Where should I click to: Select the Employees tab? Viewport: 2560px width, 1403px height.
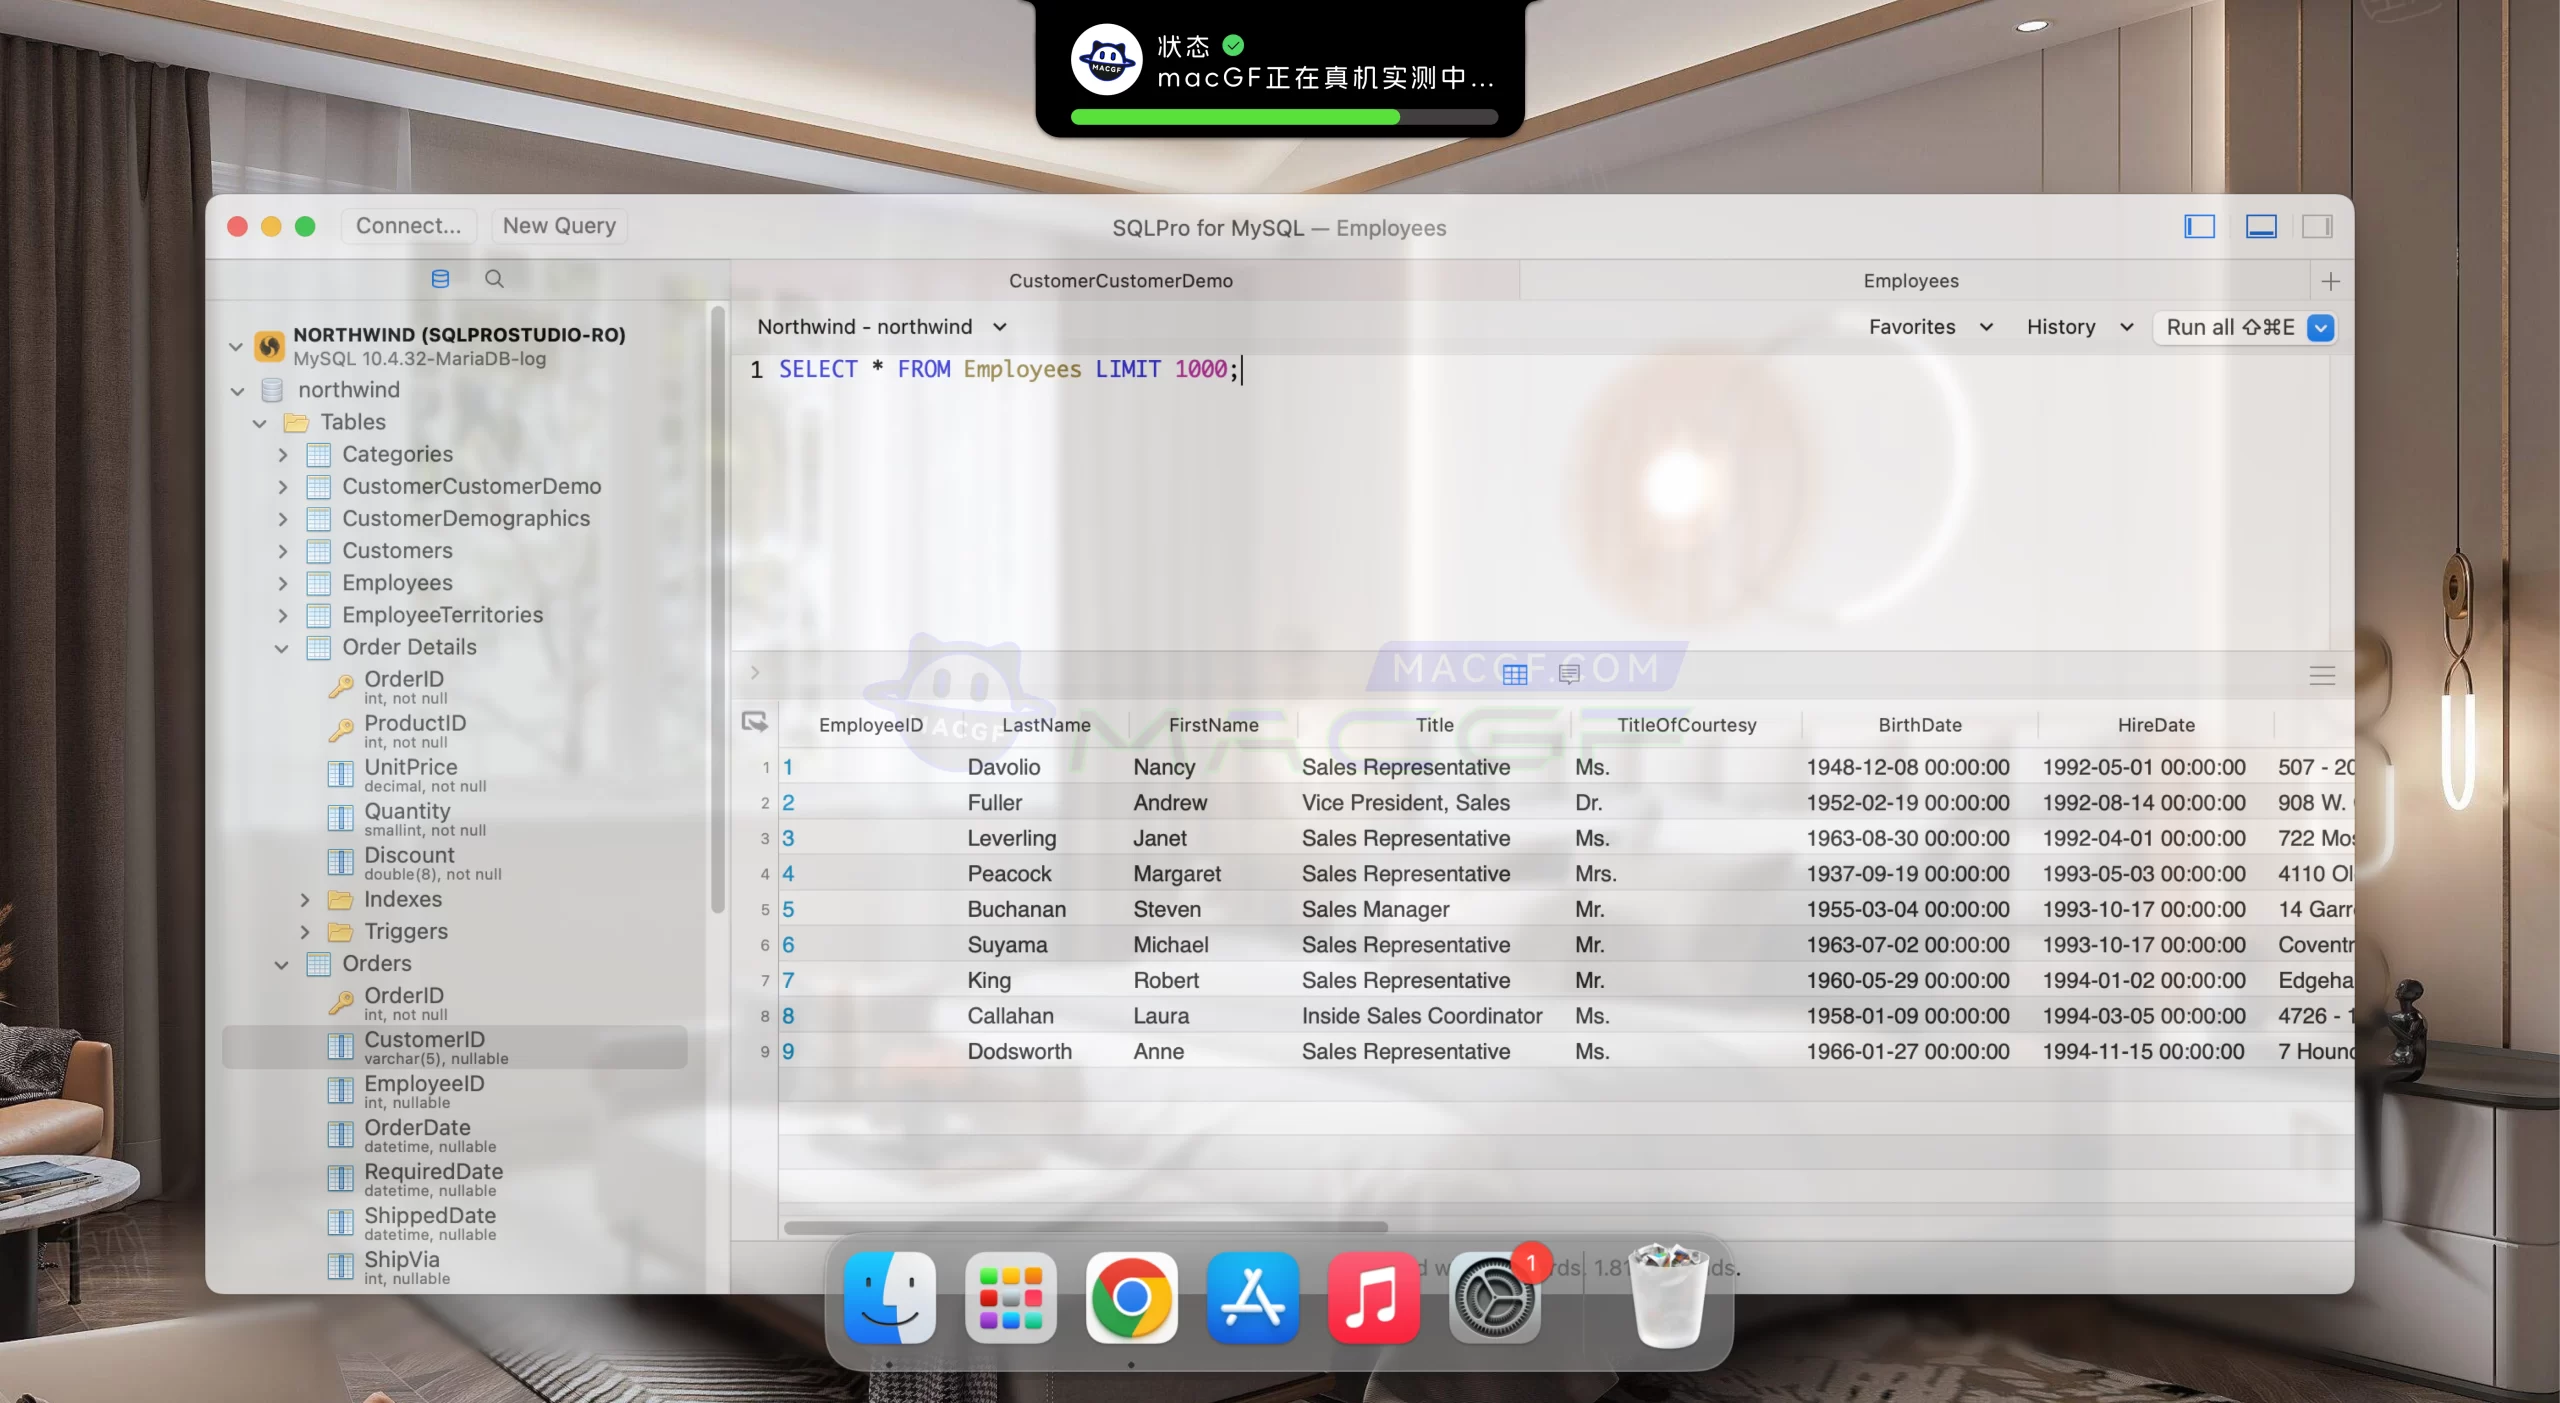(1910, 280)
